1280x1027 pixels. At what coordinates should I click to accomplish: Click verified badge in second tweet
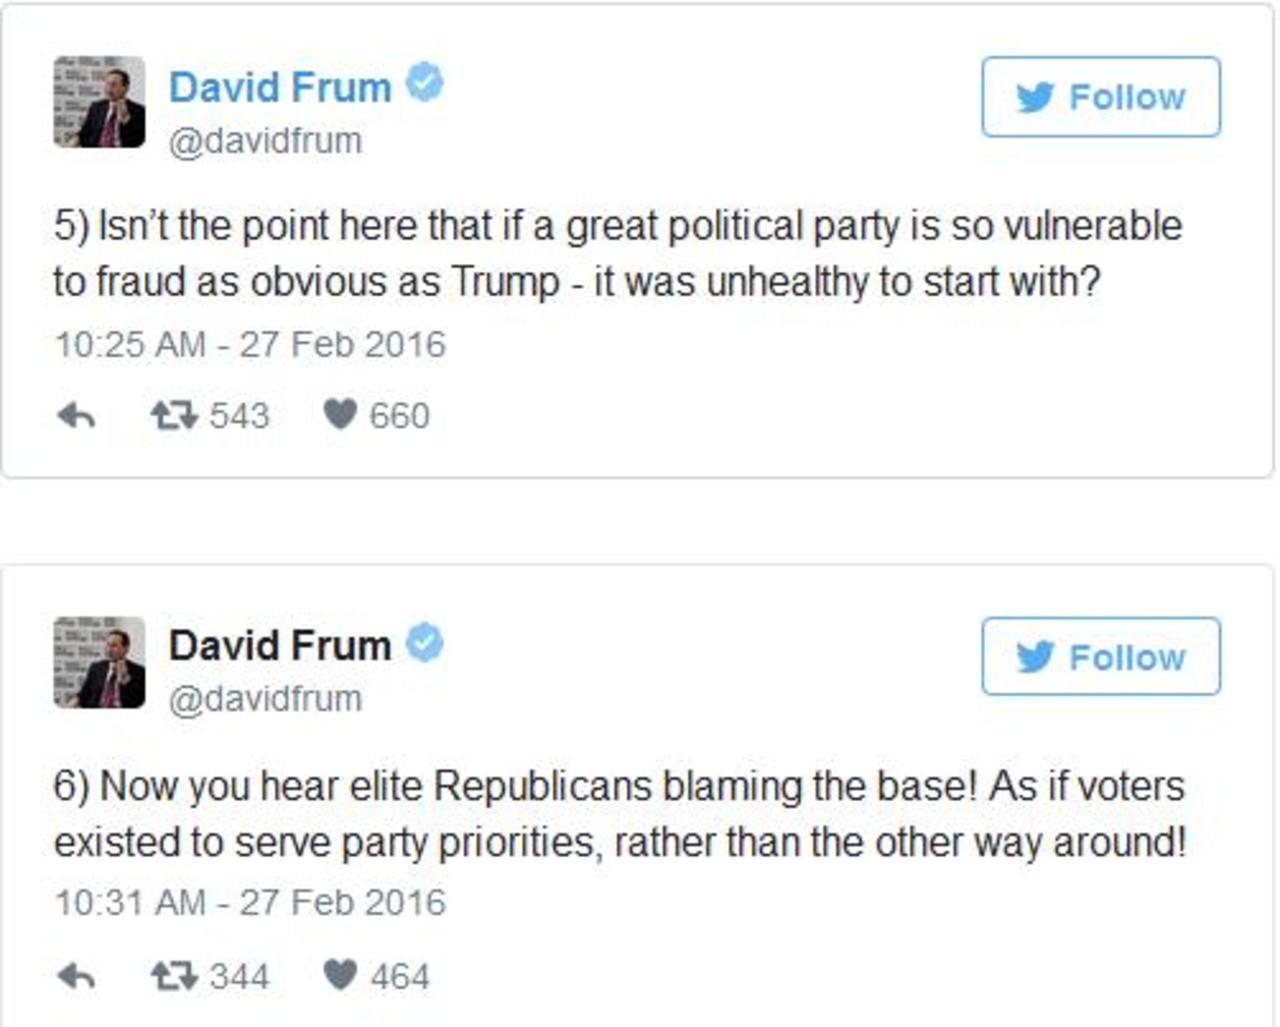(425, 643)
